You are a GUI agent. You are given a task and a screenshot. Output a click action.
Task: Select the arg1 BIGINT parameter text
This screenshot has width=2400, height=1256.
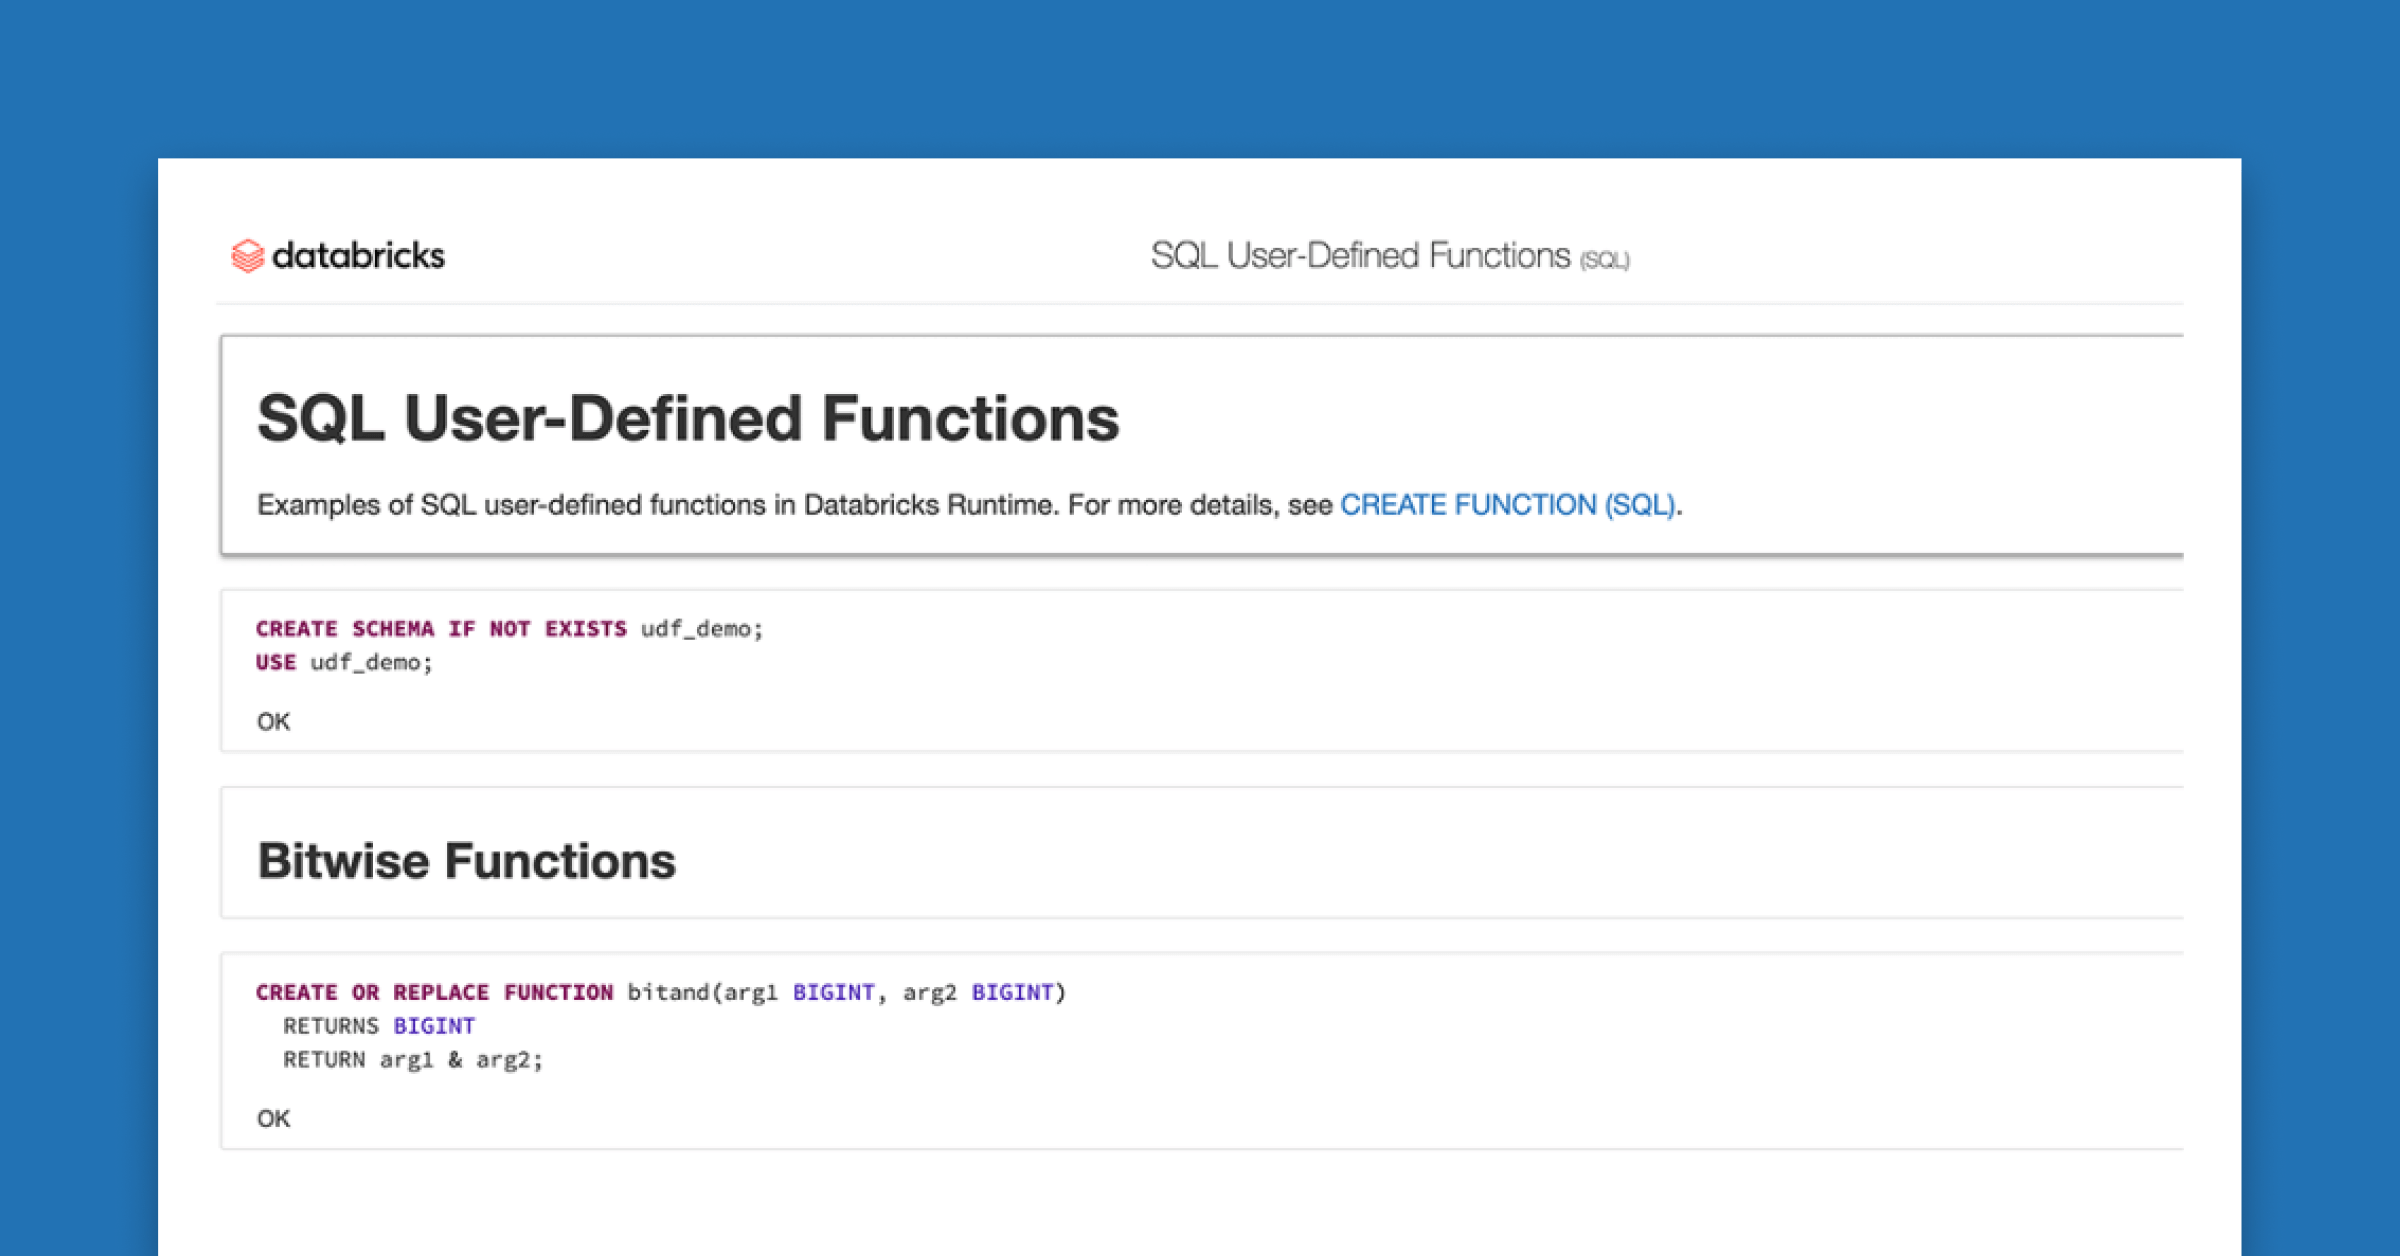[800, 992]
